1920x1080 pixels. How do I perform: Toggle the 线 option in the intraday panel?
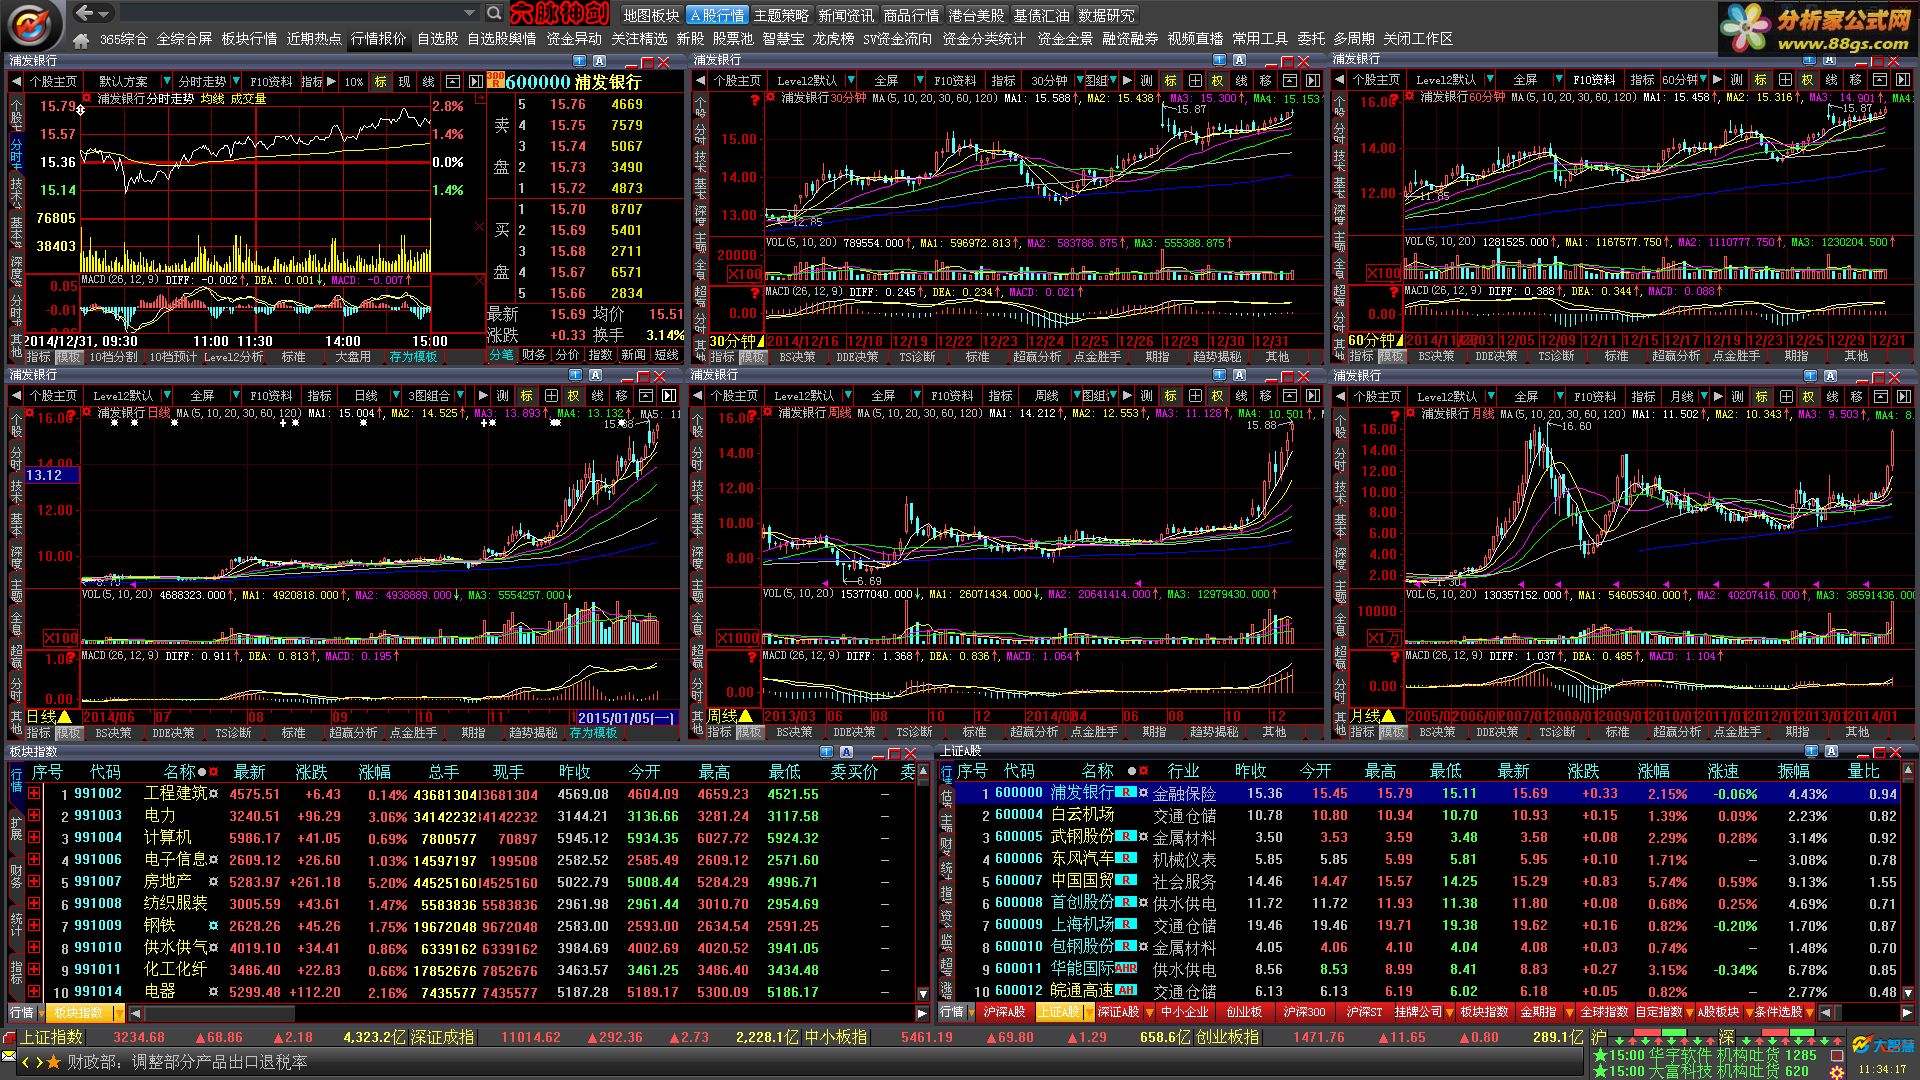coord(428,82)
